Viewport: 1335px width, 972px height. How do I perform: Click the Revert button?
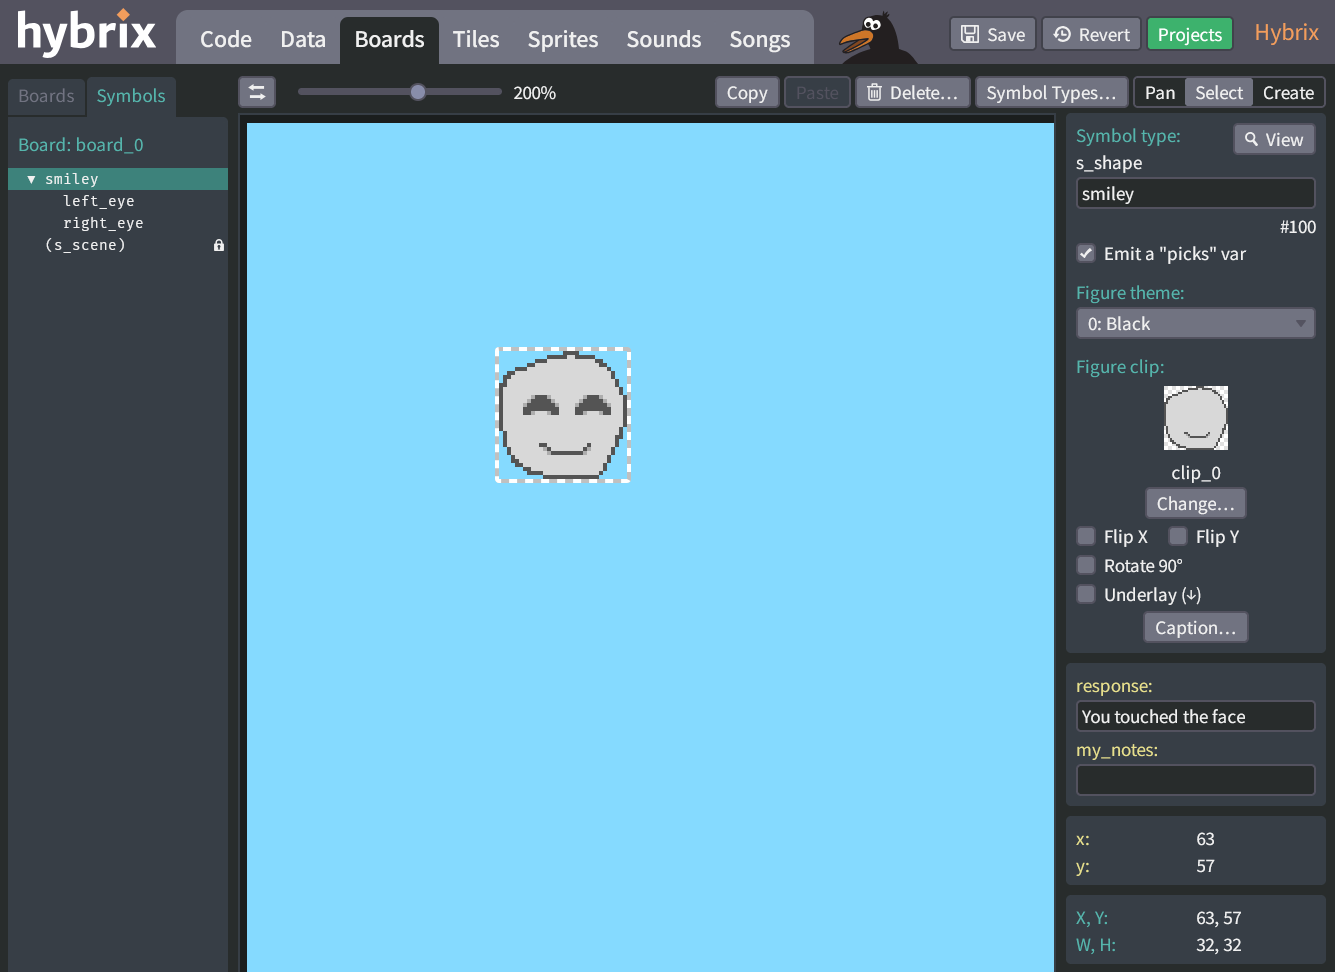pos(1091,34)
